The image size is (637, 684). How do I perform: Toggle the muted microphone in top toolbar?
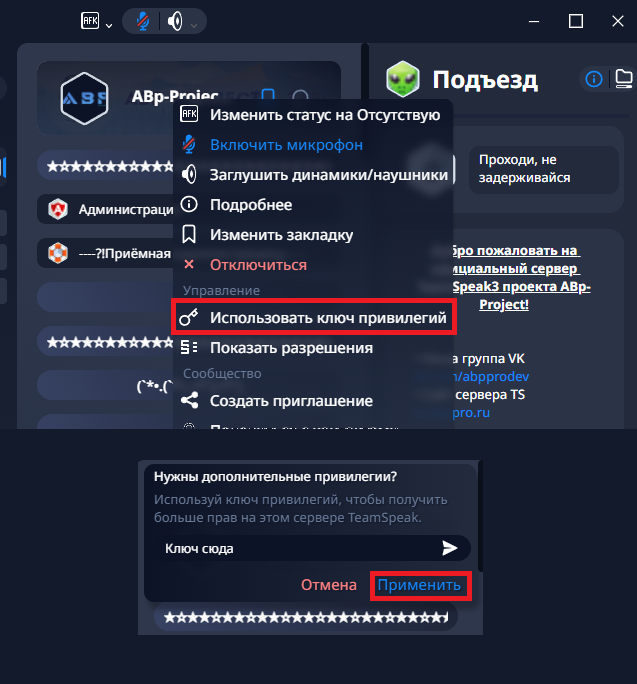[143, 21]
